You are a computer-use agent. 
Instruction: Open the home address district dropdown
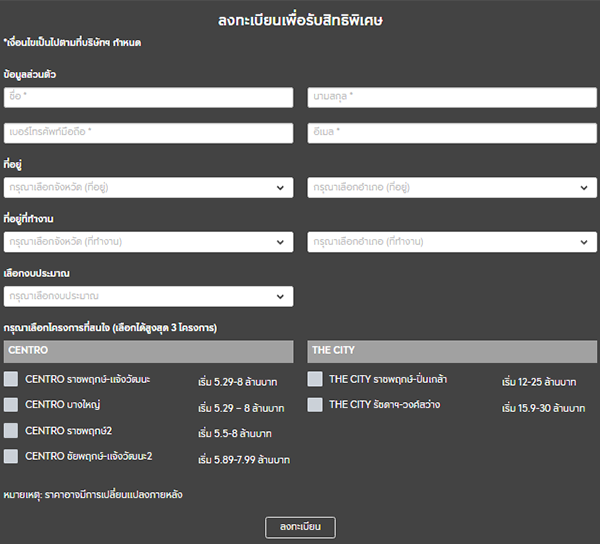pos(452,187)
